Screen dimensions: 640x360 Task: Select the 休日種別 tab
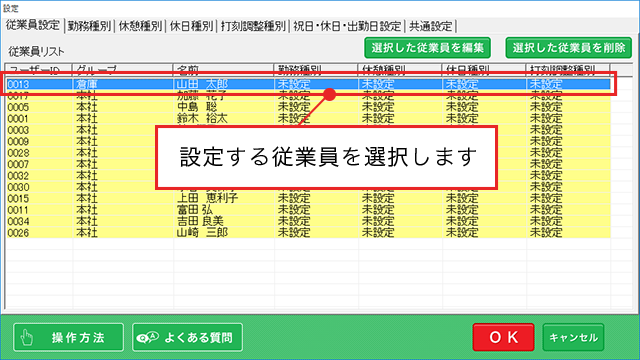point(191,26)
